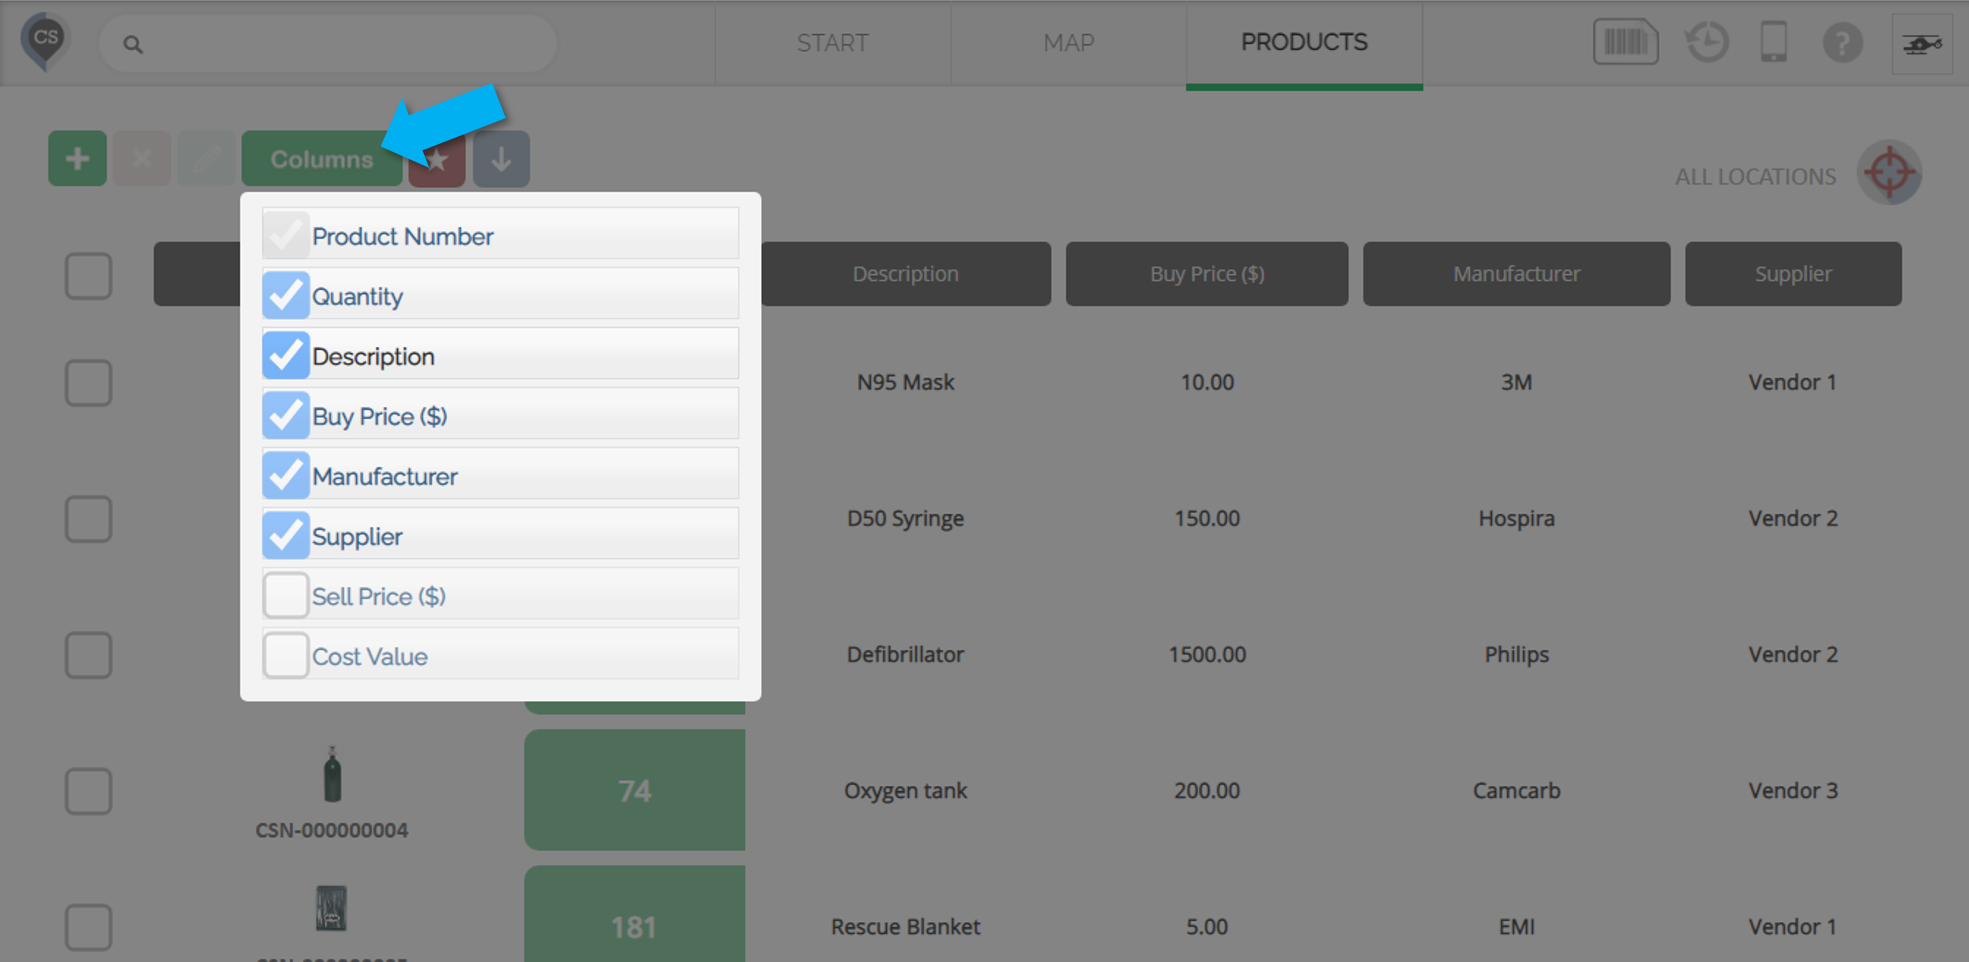The height and width of the screenshot is (962, 1969).
Task: Check the select-all header checkbox
Action: coord(88,276)
